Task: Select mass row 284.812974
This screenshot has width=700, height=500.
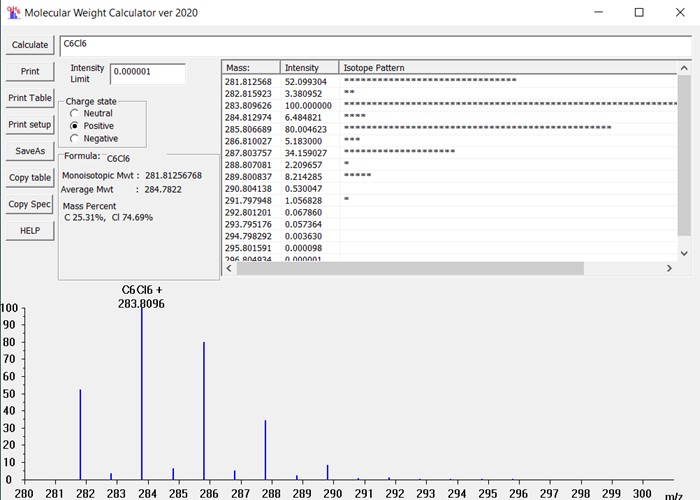Action: (450, 117)
